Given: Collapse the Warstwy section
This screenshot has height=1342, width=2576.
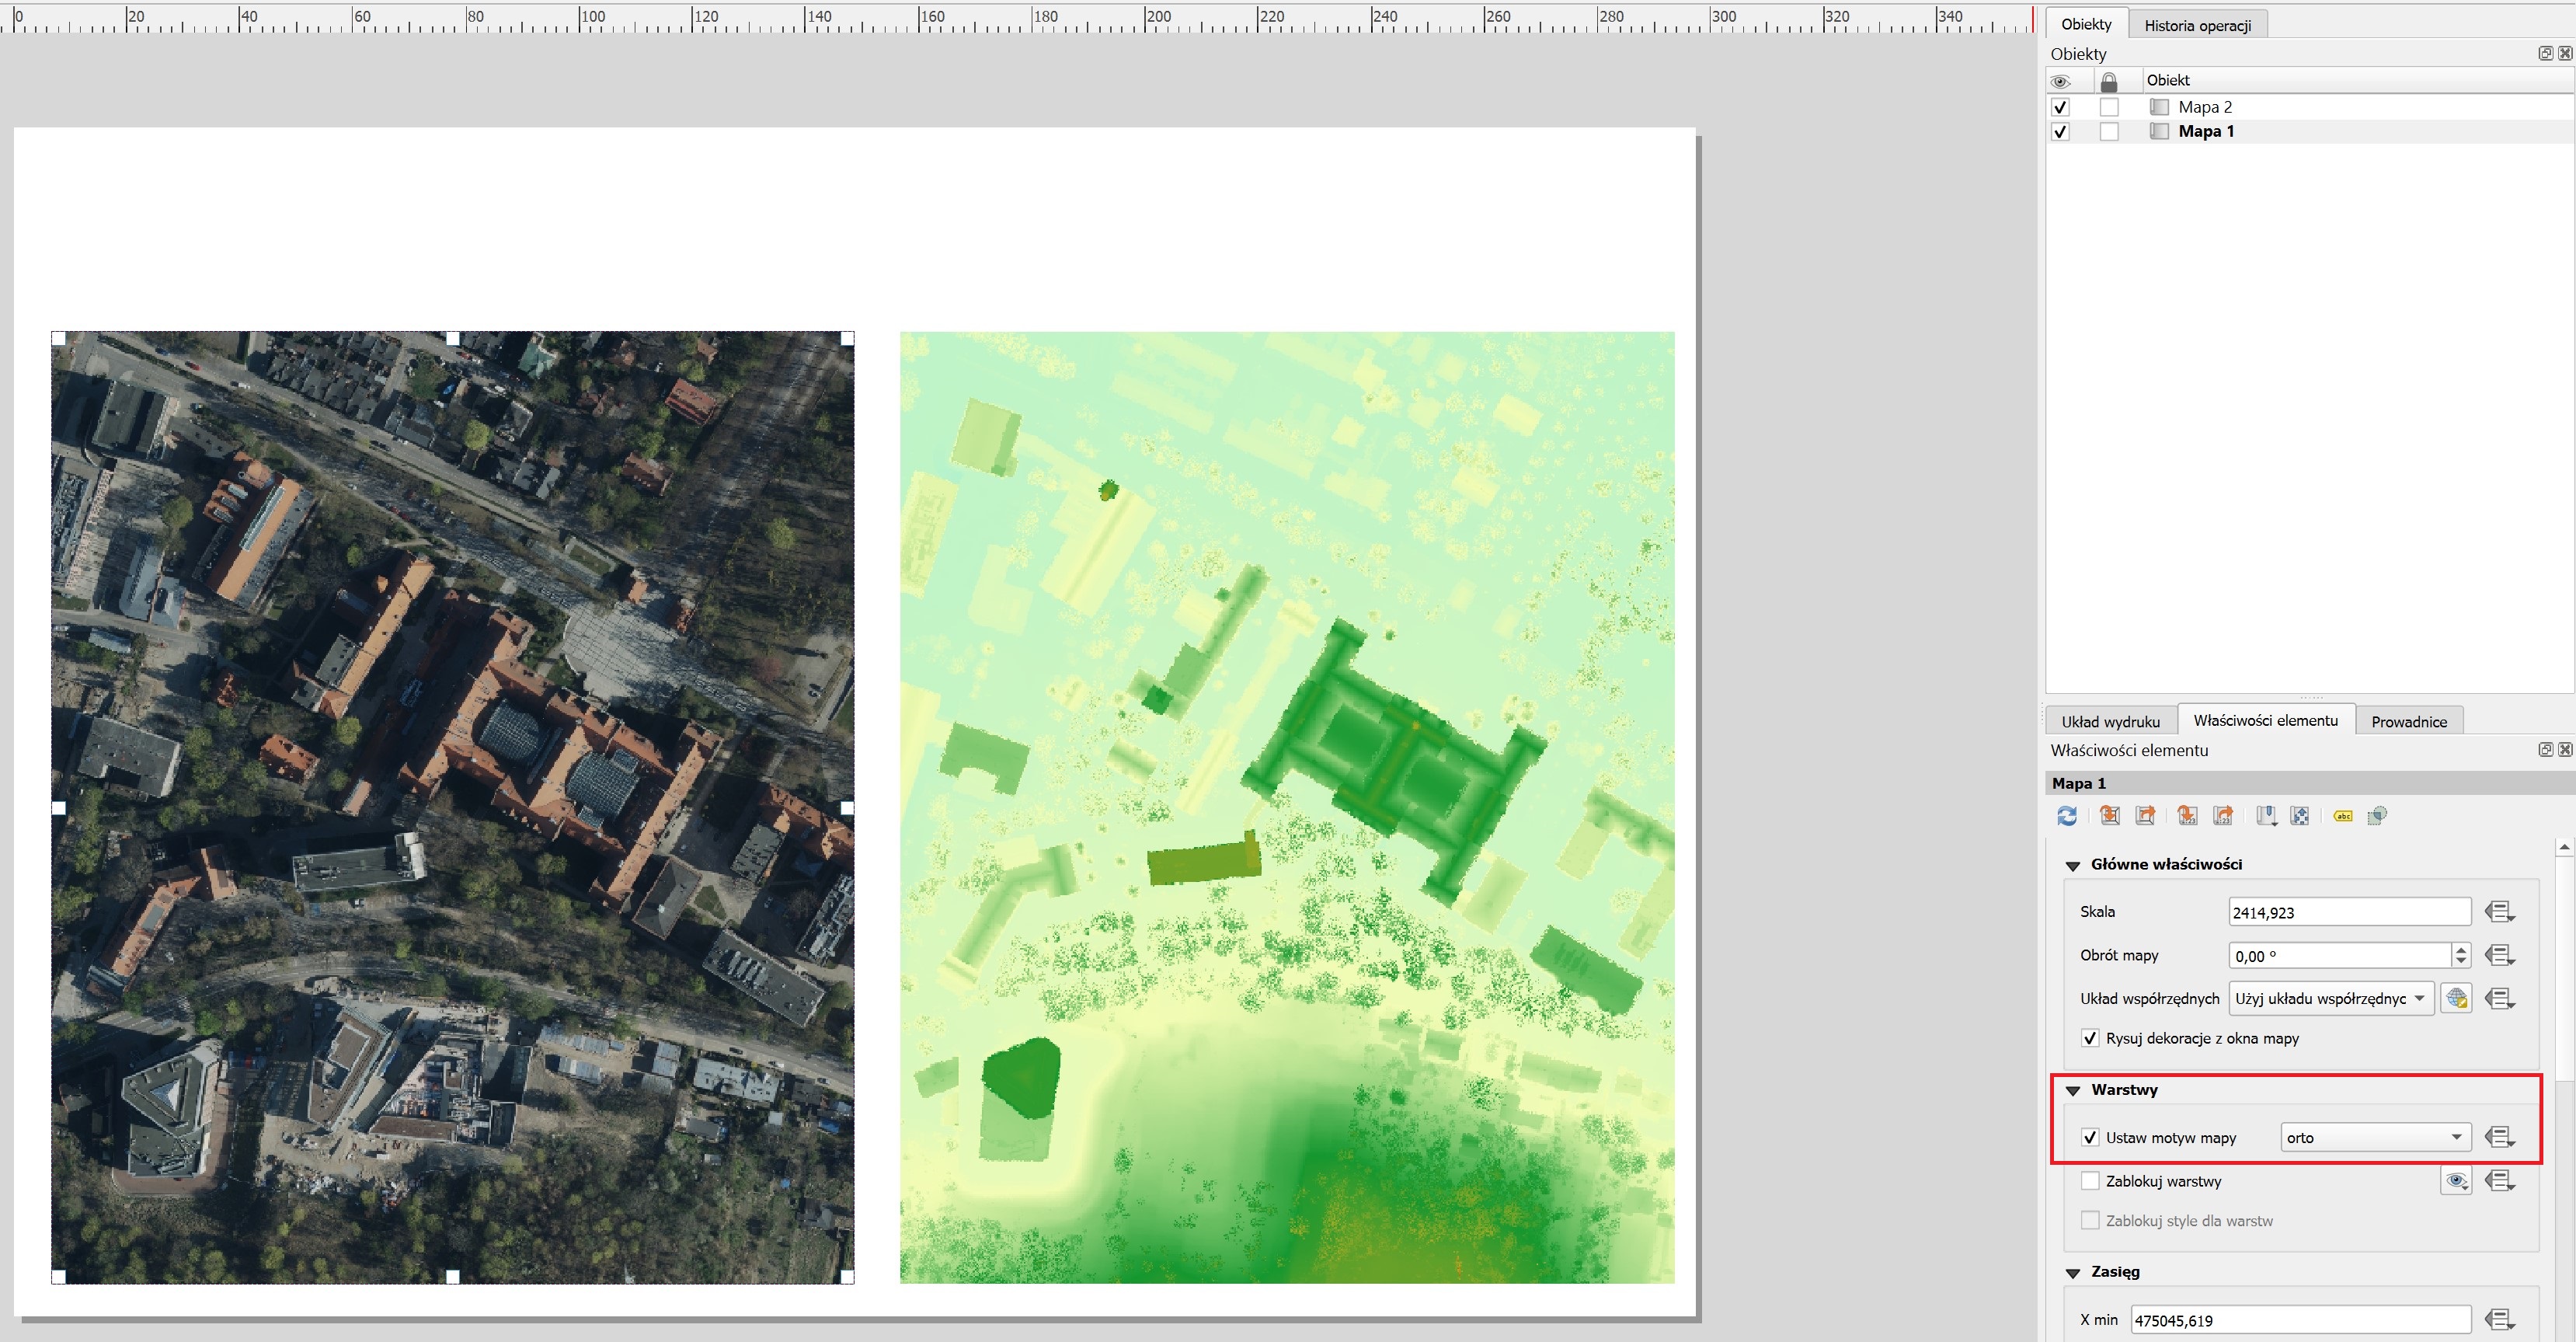Looking at the screenshot, I should pos(2073,1090).
